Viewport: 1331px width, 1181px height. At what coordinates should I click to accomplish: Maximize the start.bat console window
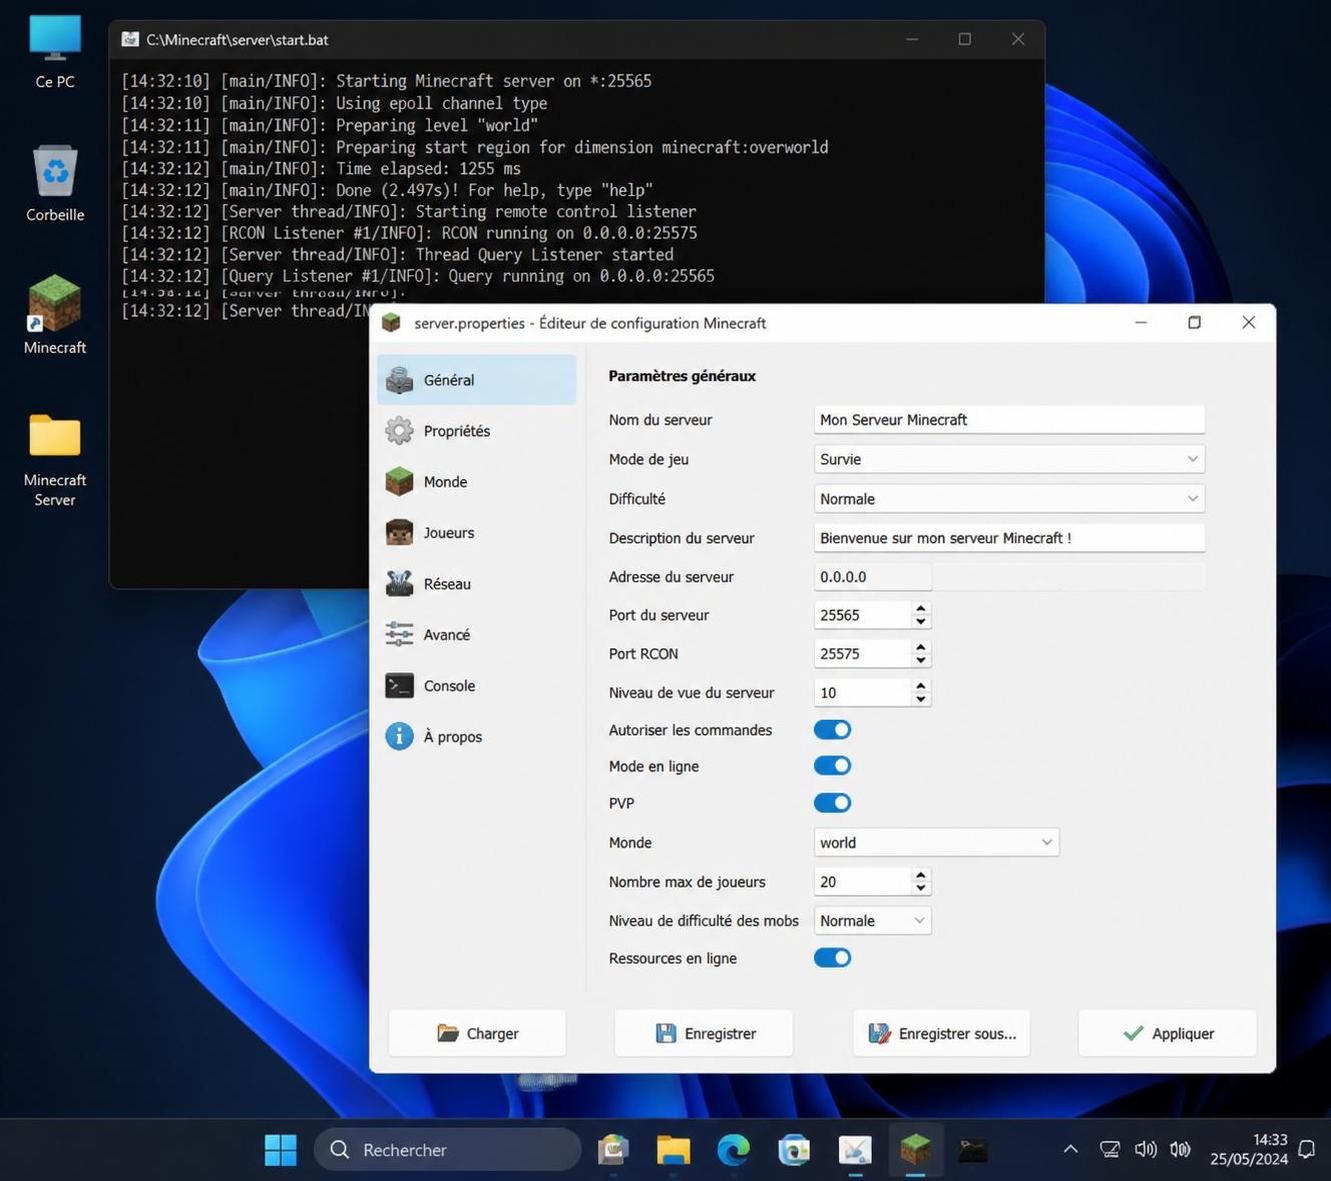point(965,39)
